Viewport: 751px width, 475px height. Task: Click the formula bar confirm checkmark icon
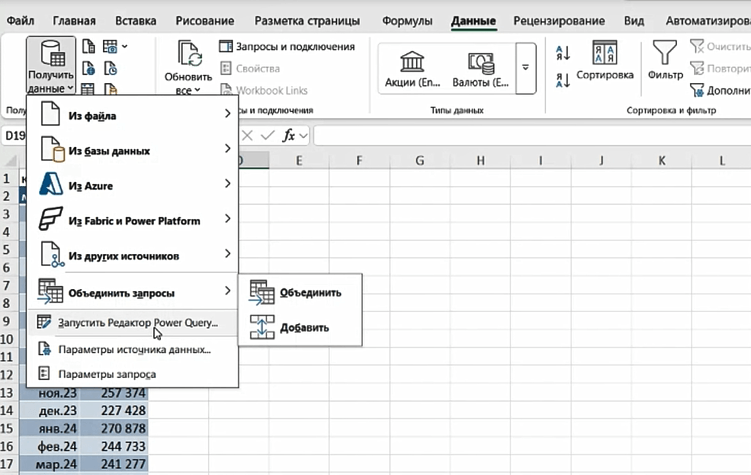pos(268,136)
